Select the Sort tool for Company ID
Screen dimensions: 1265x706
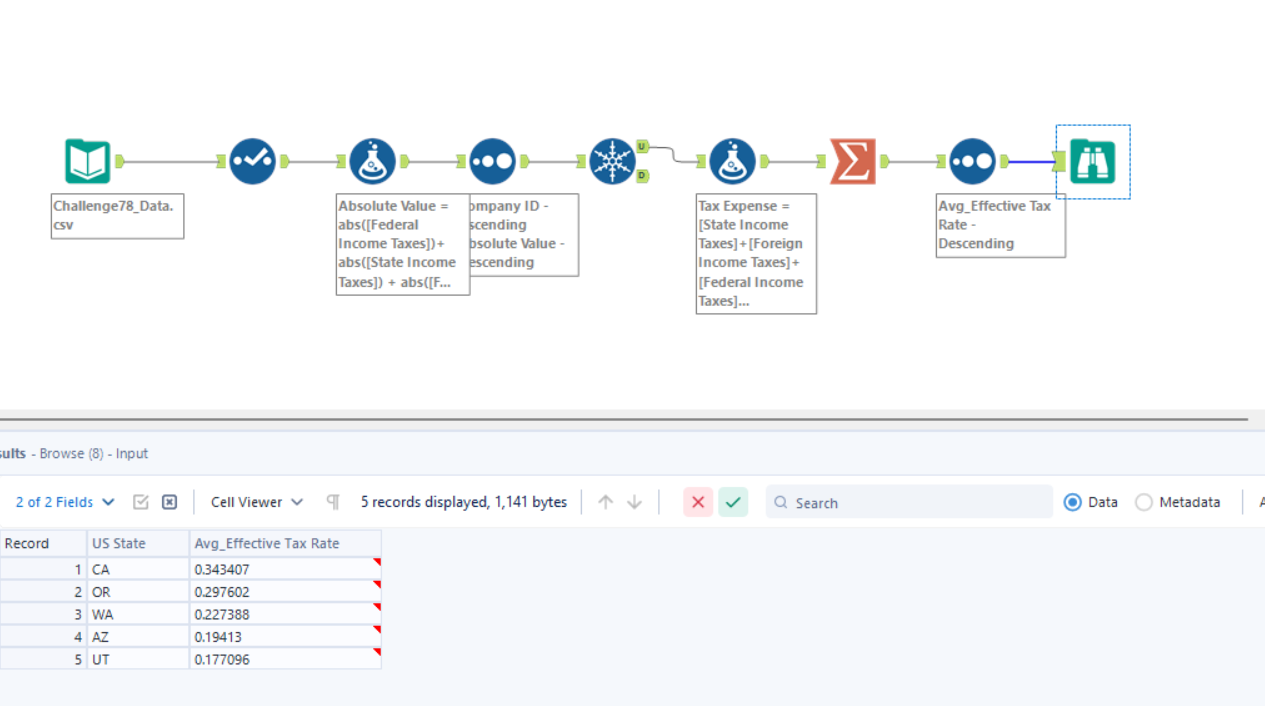[x=492, y=162]
